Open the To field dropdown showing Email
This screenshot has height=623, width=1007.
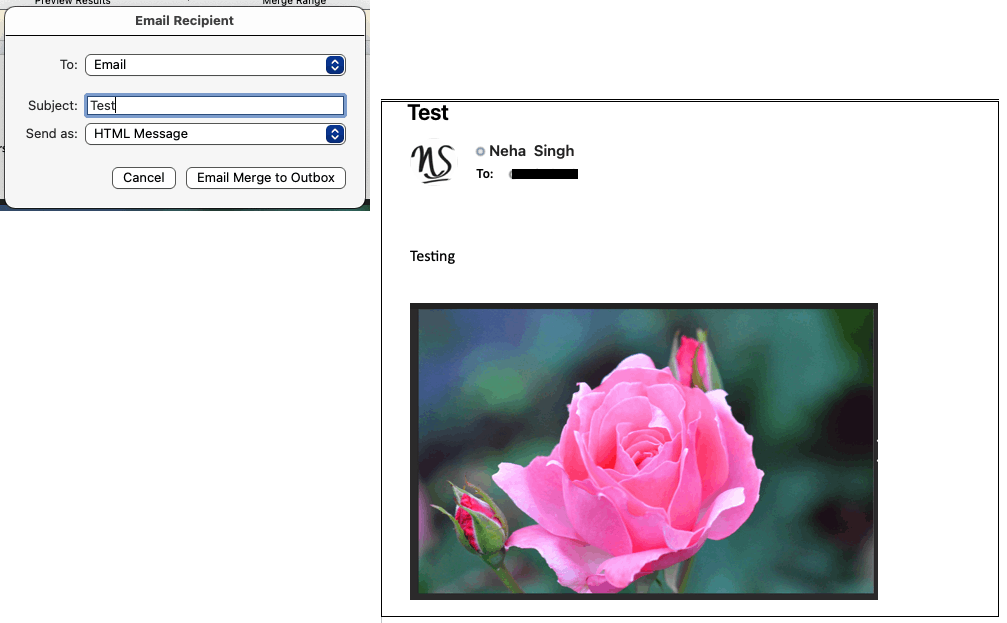(x=215, y=65)
